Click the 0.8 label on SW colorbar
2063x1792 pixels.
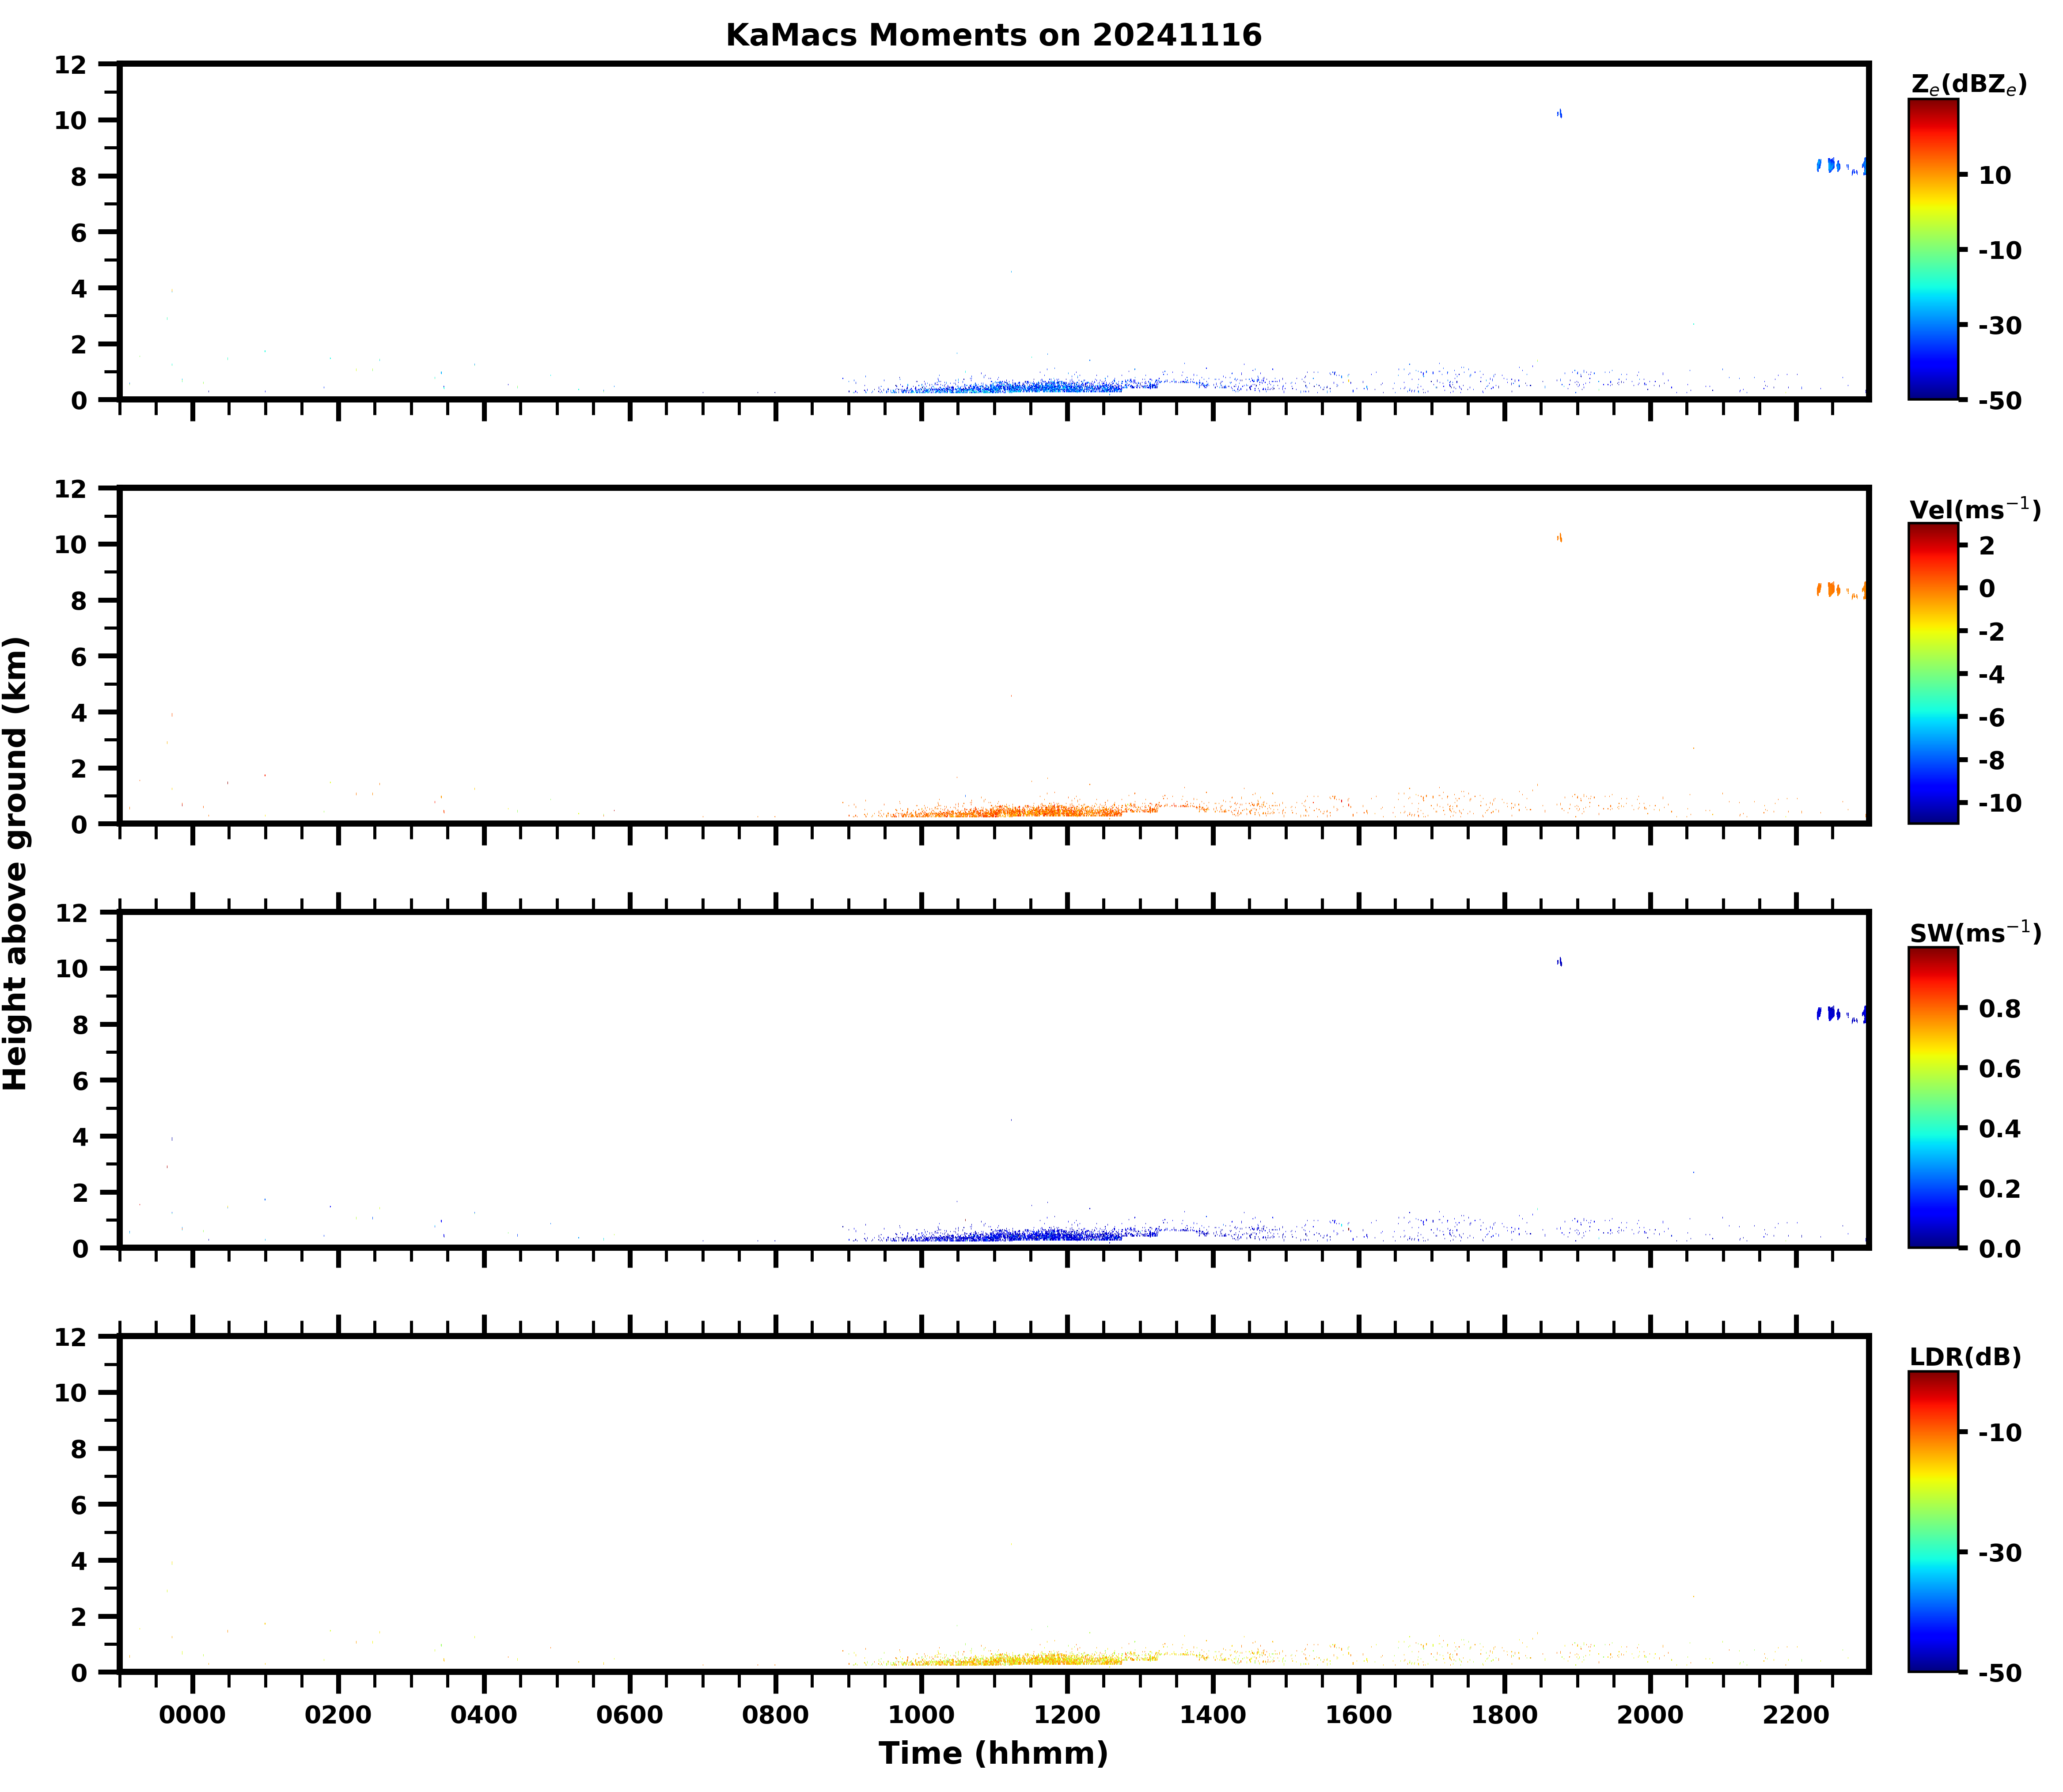1999,1009
